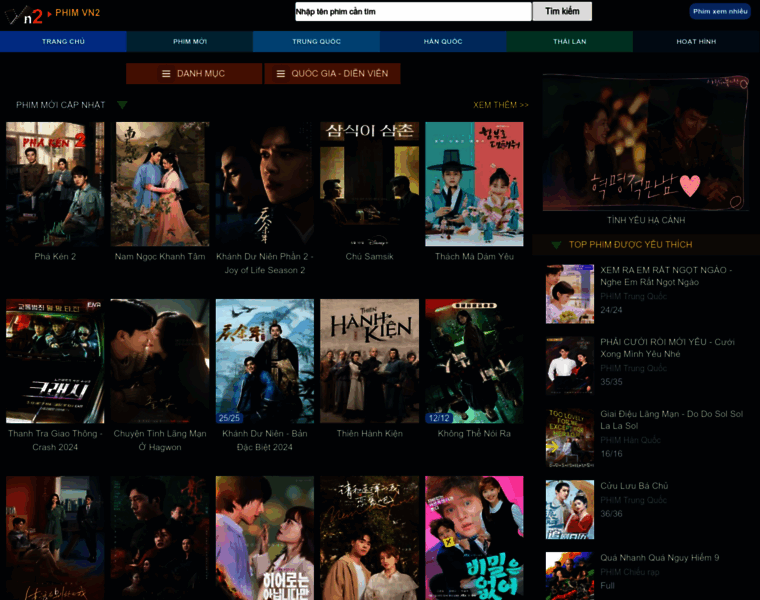Click the Phá Kén 2 title text
Viewport: 760px width, 600px height.
(x=55, y=257)
